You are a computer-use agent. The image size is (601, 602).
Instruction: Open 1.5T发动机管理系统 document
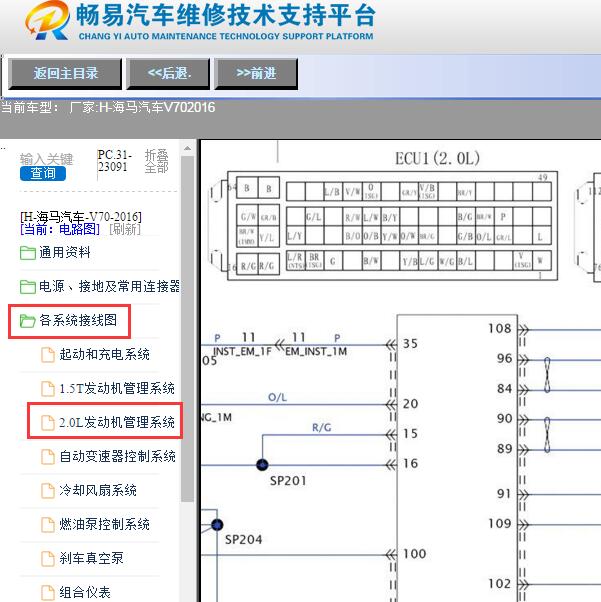117,388
